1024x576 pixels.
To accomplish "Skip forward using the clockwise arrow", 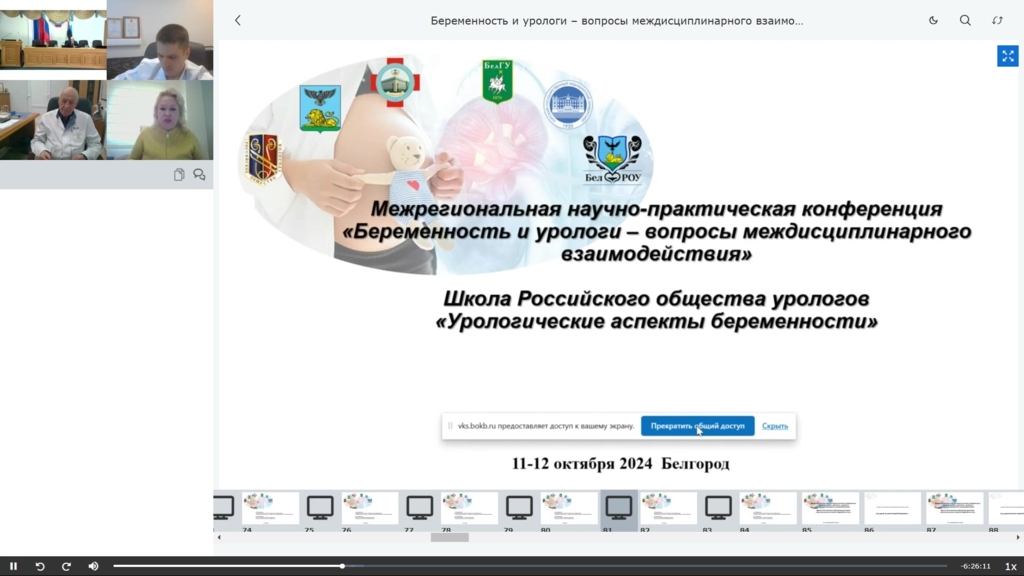I will click(66, 566).
